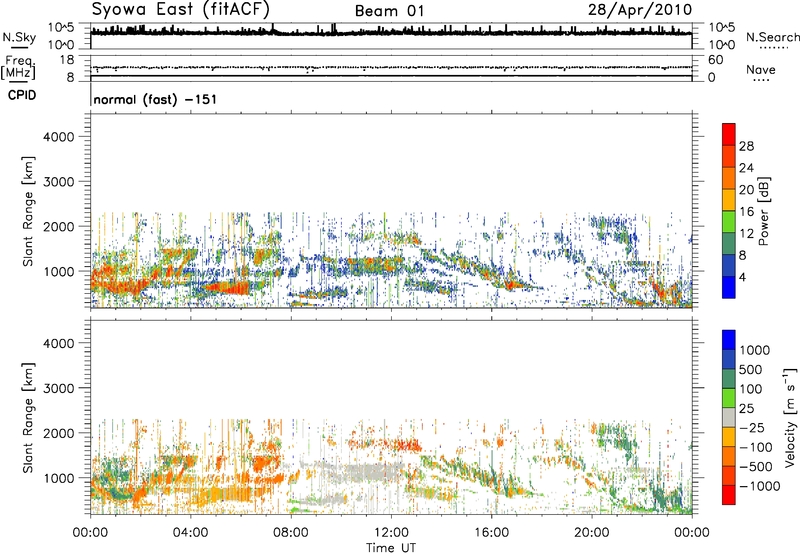Viewport: 800px width, 554px height.
Task: Select the 8–12 dB teal power swatch
Action: tap(729, 243)
